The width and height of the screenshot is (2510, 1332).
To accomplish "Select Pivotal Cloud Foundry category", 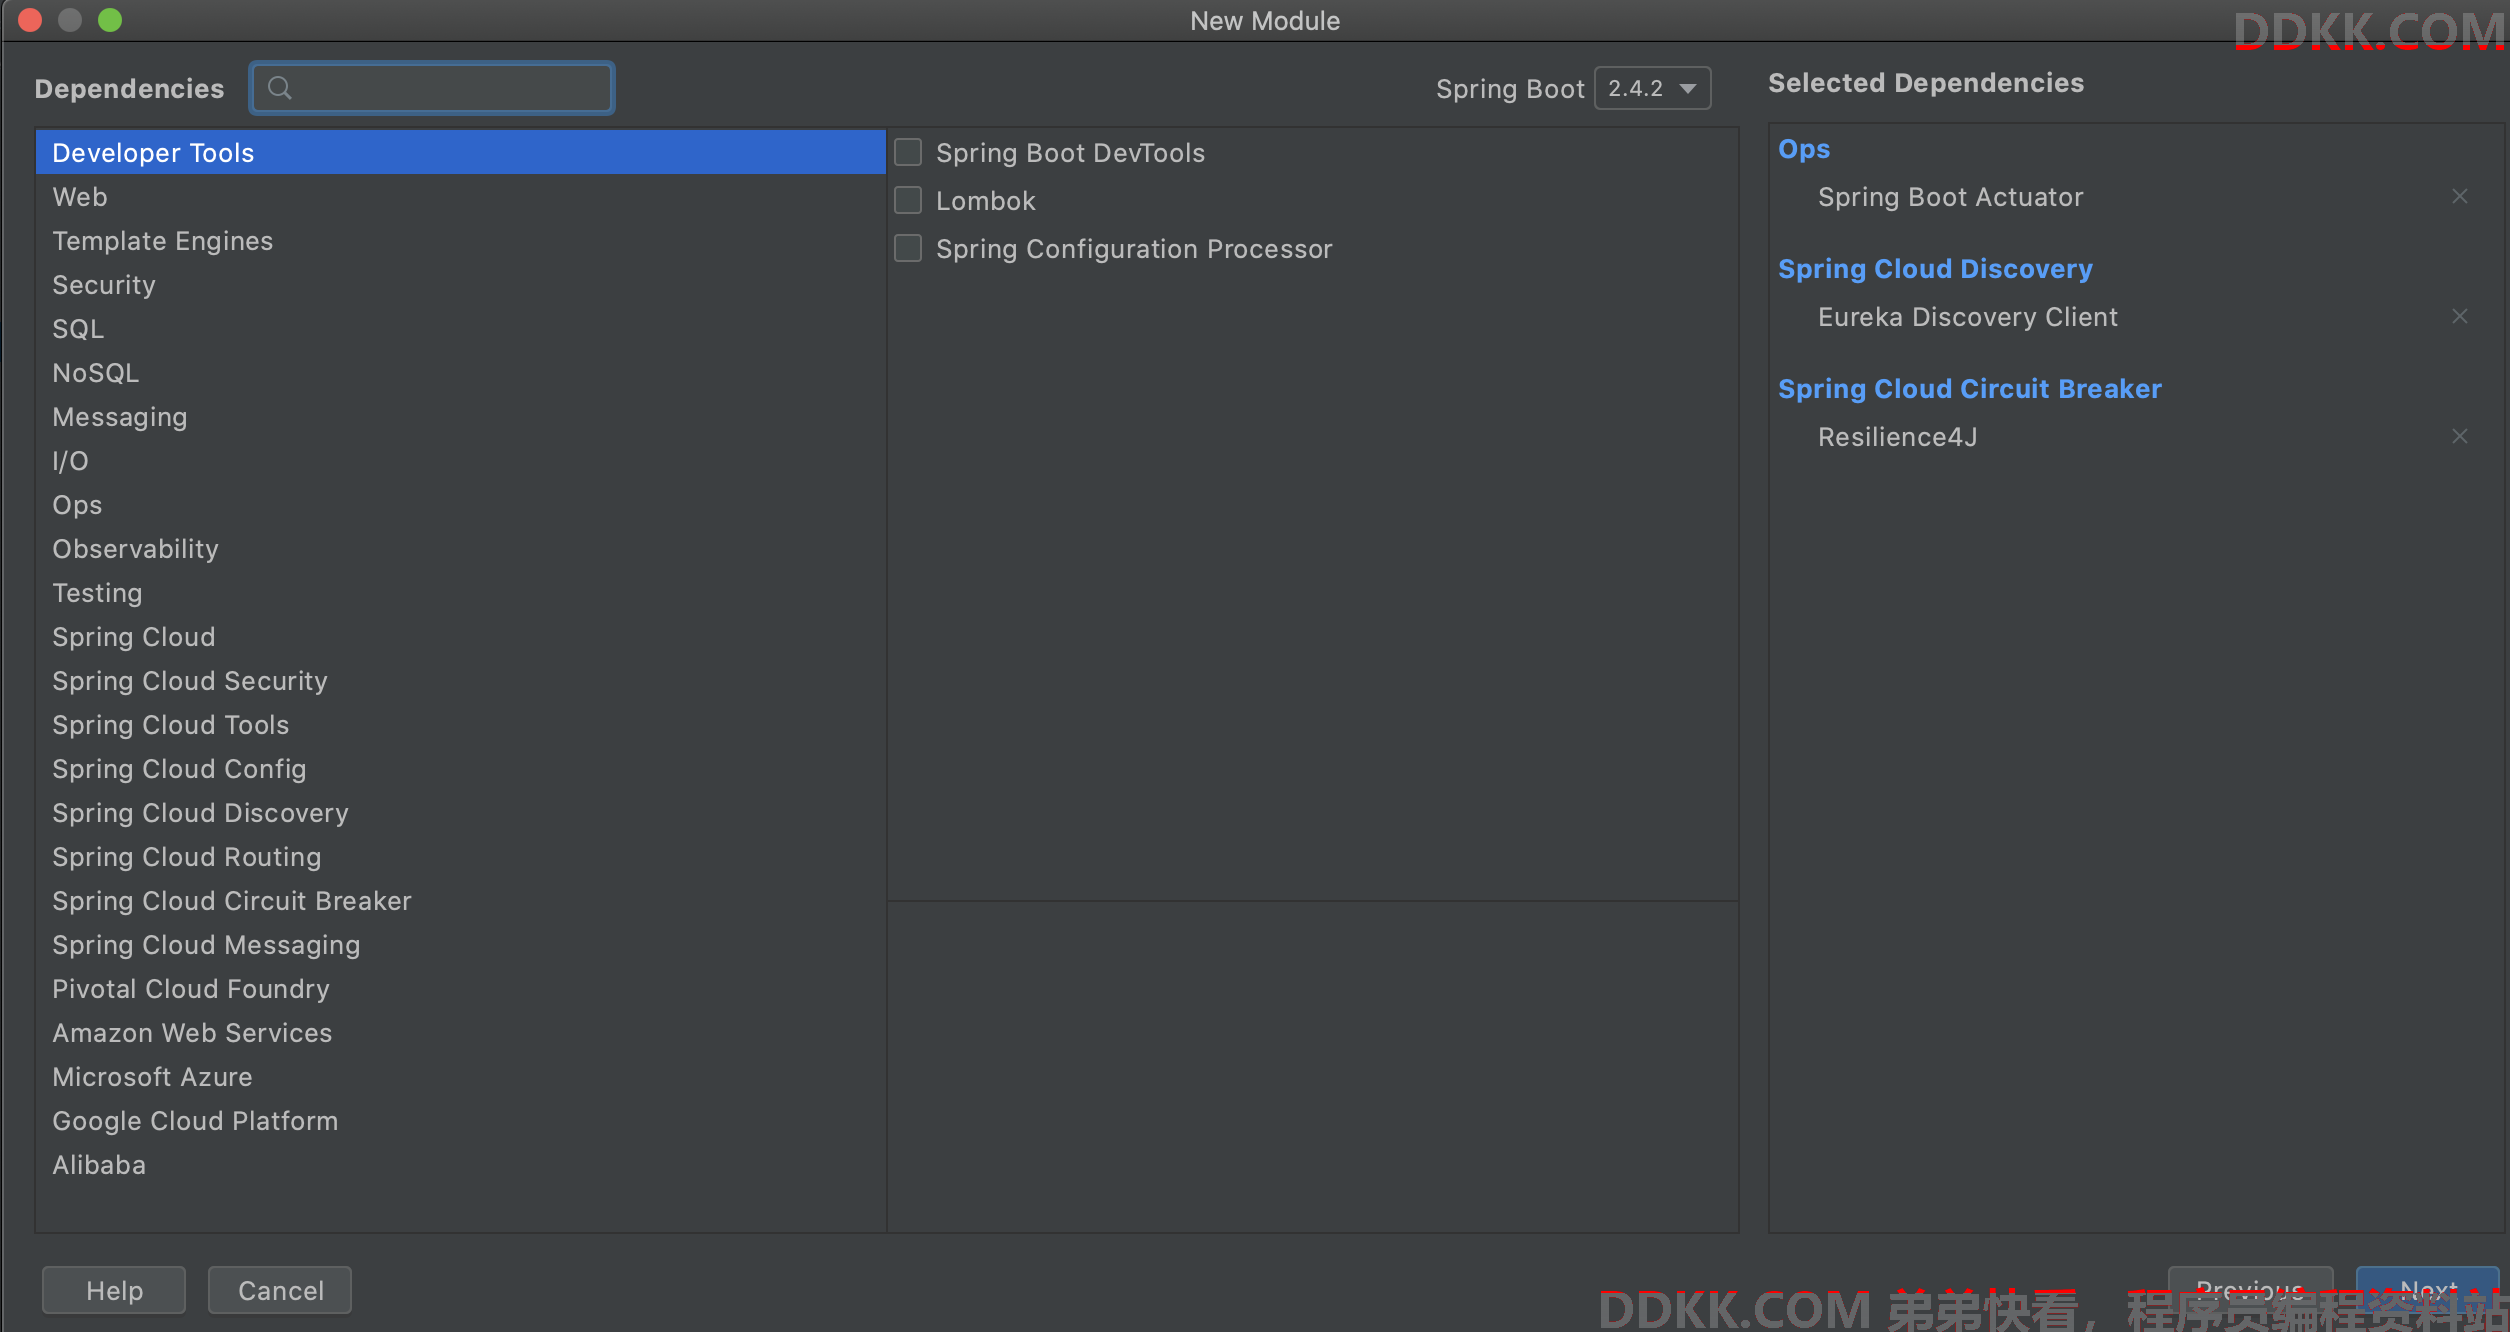I will [x=461, y=988].
